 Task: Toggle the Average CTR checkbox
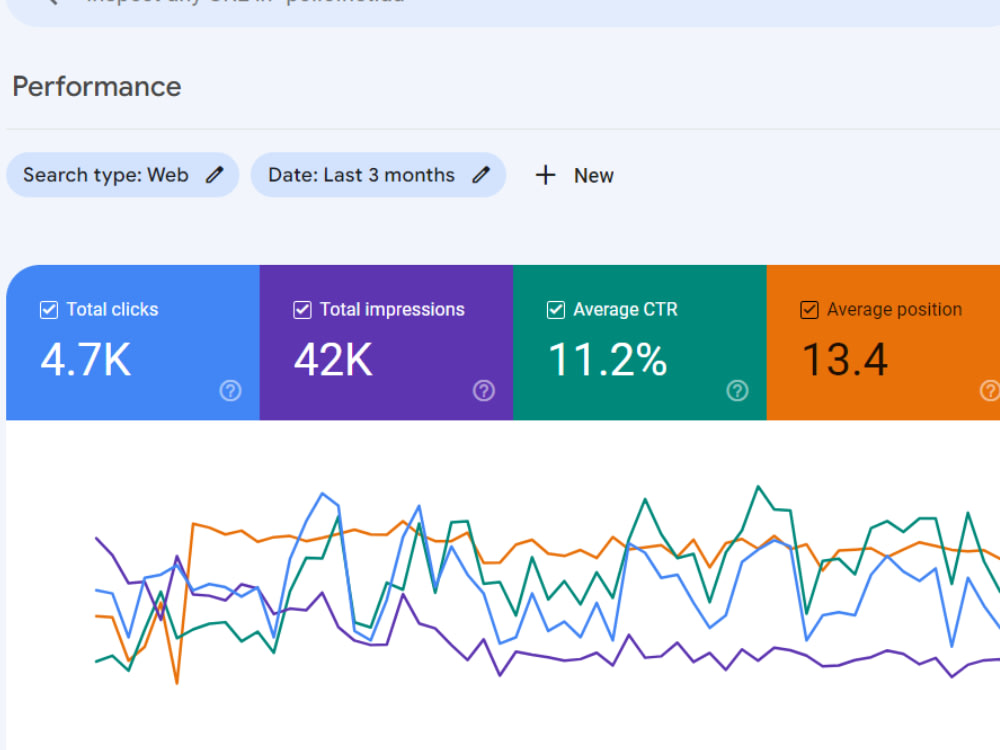556,310
